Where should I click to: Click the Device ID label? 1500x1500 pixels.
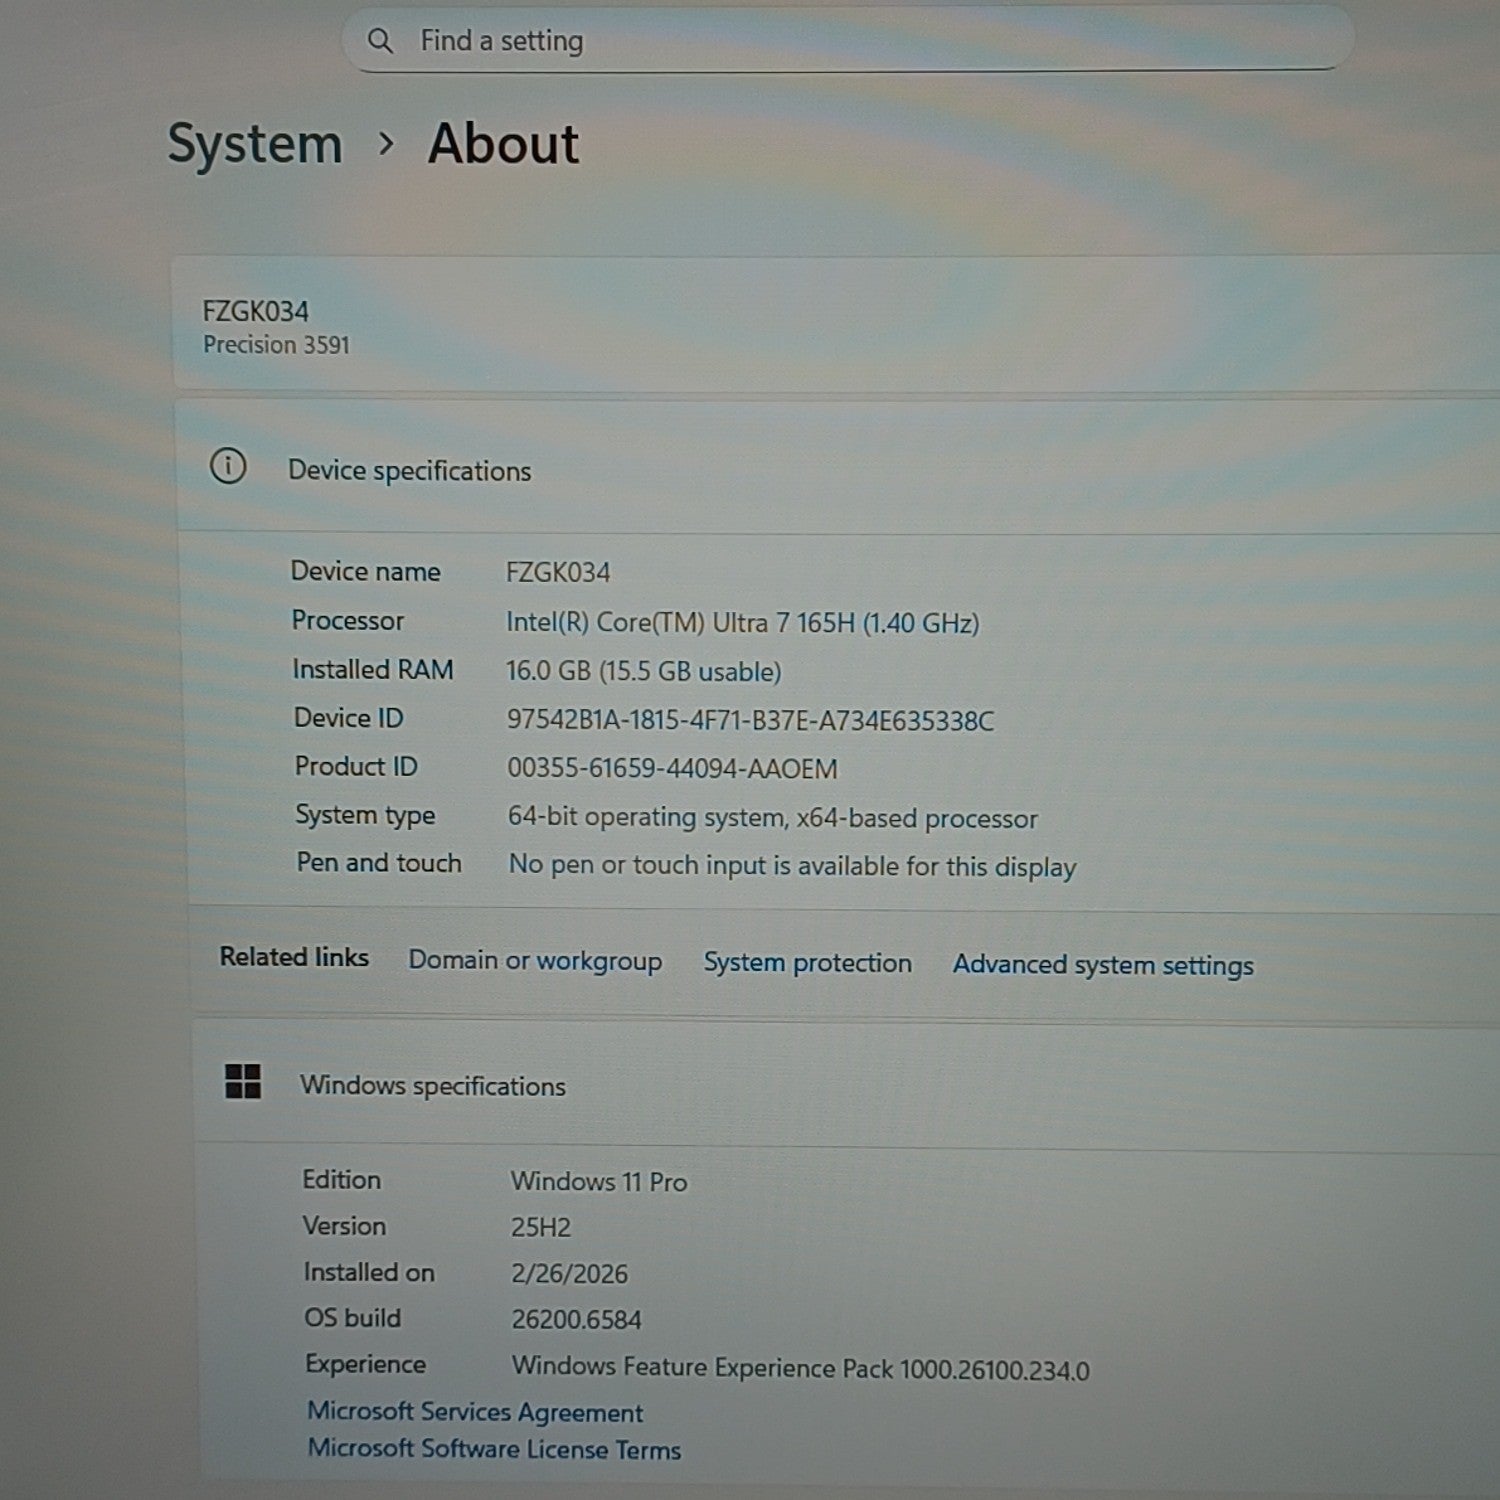(348, 718)
